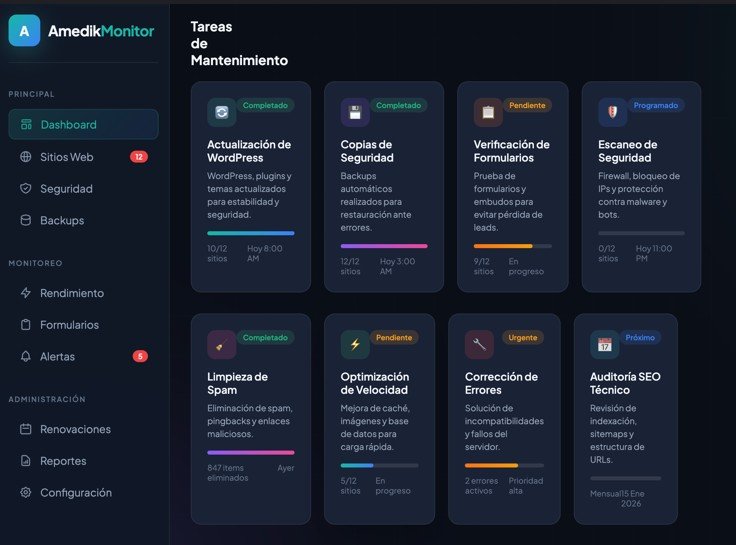Open the Configuración settings page
The height and width of the screenshot is (545, 736).
tap(75, 493)
